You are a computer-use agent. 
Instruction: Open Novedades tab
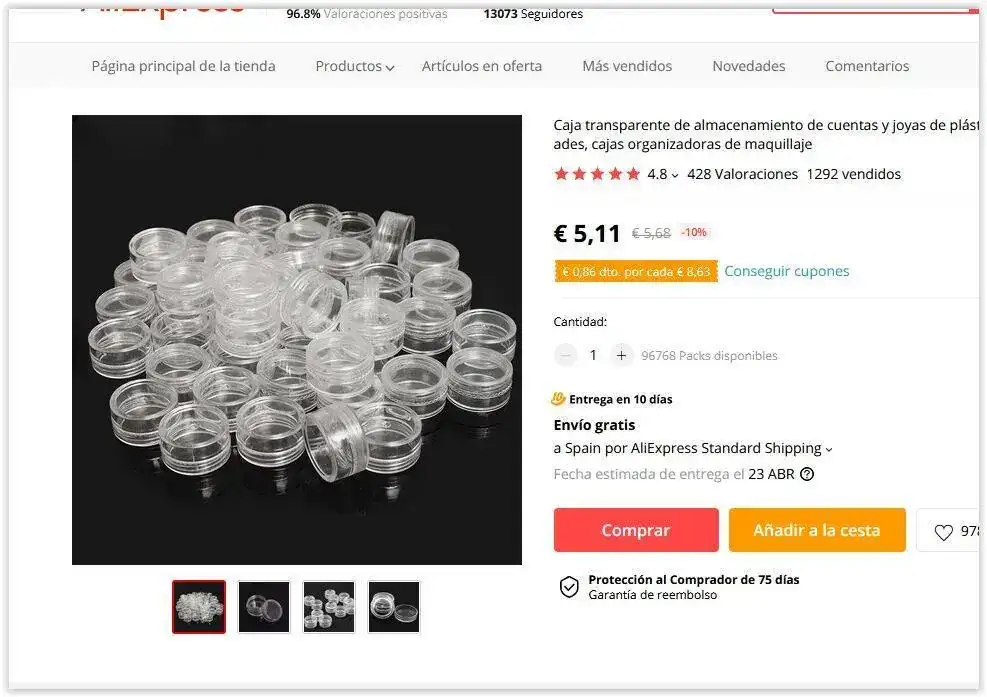point(748,67)
